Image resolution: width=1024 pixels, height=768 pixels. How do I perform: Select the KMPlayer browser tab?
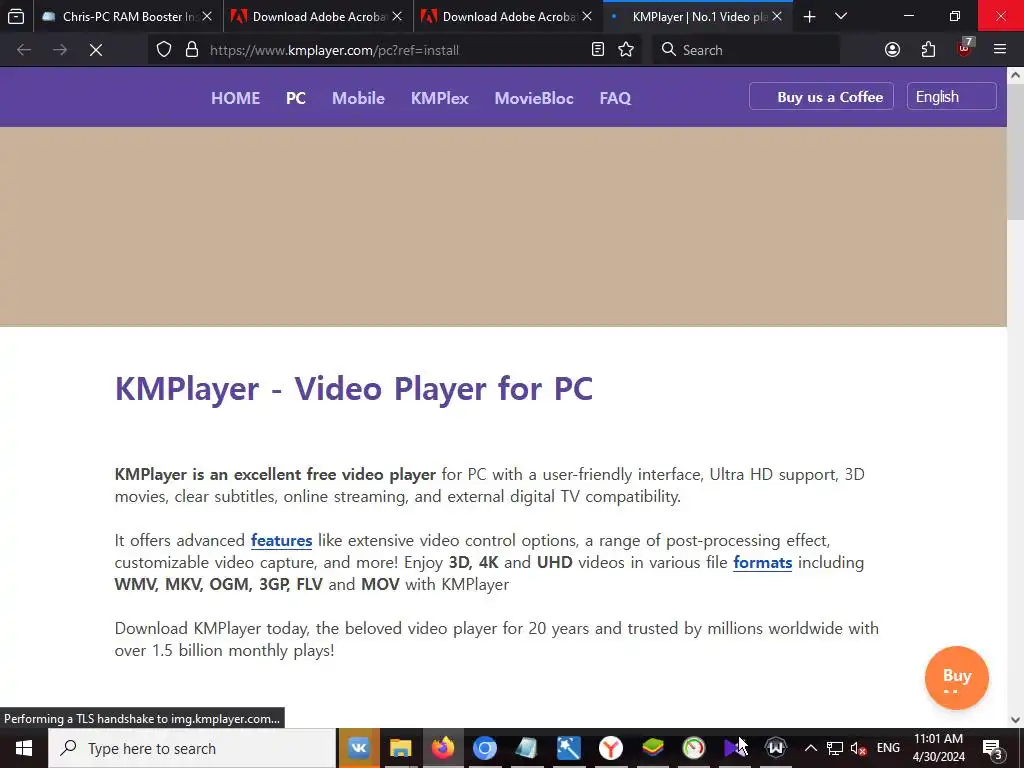(697, 17)
